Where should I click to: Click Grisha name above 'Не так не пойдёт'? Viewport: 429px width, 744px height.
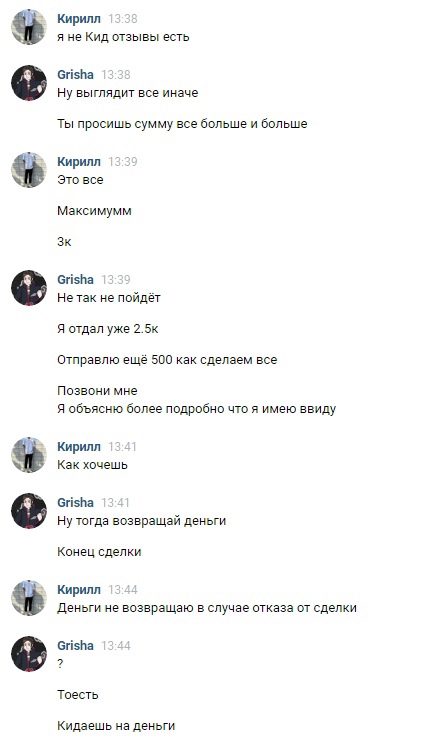tap(75, 280)
